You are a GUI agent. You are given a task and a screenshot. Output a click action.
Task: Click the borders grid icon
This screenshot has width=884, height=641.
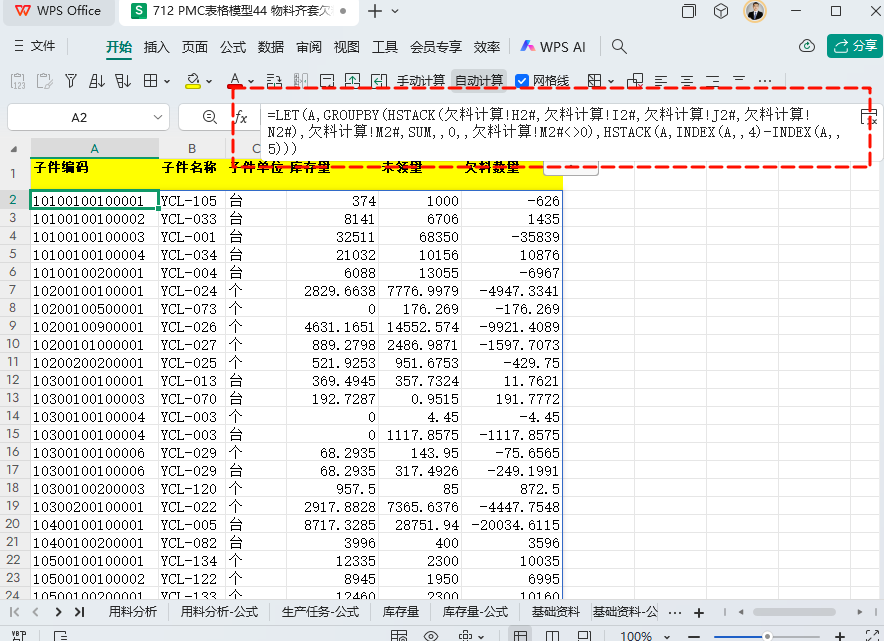(151, 81)
